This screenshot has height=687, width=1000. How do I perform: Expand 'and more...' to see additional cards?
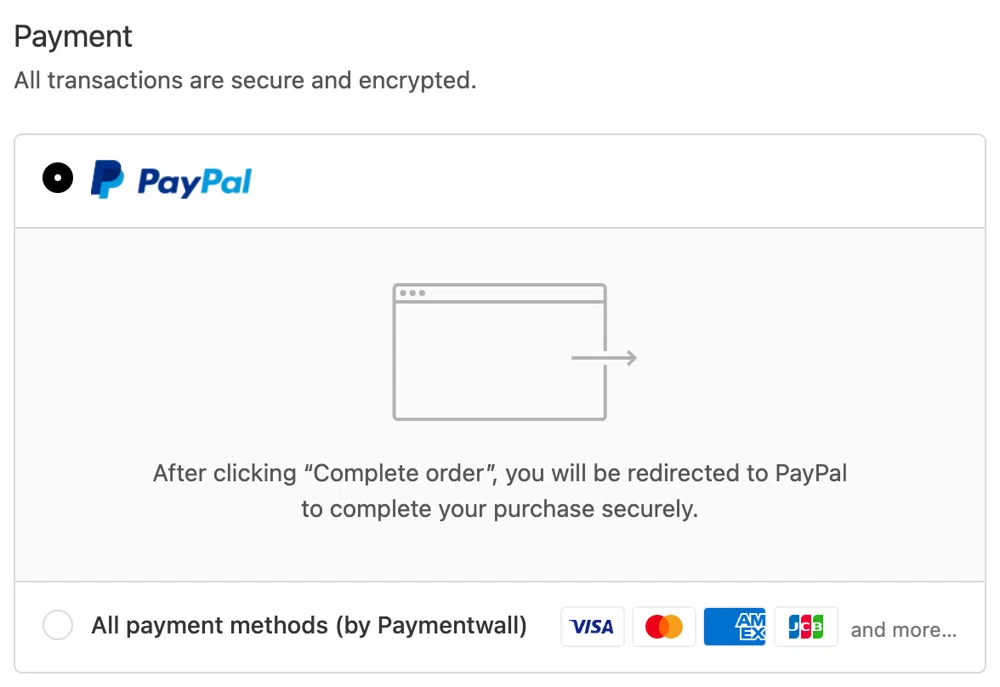point(903,629)
